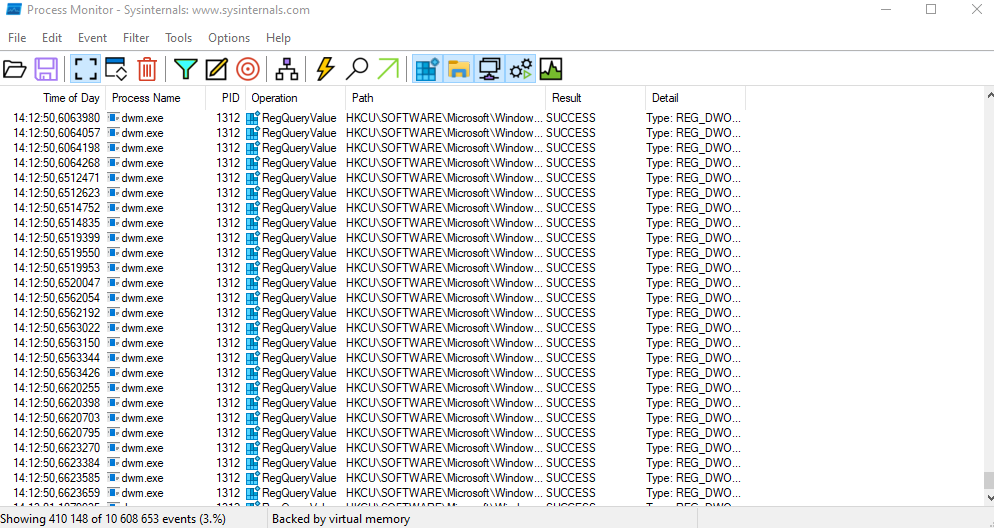This screenshot has width=994, height=528.
Task: Click the vertical scrollbar thumb
Action: click(x=989, y=480)
